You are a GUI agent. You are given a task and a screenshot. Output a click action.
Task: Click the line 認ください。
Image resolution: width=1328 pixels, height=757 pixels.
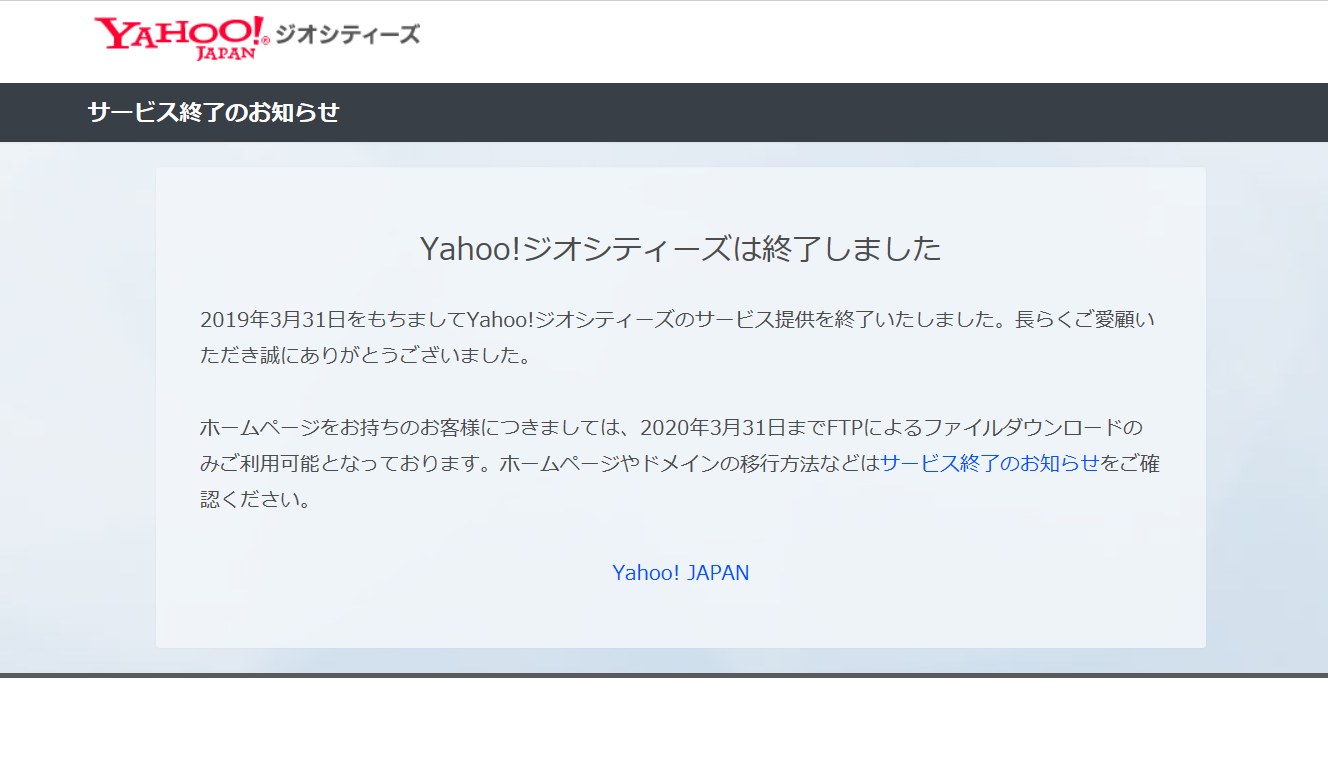tap(256, 500)
